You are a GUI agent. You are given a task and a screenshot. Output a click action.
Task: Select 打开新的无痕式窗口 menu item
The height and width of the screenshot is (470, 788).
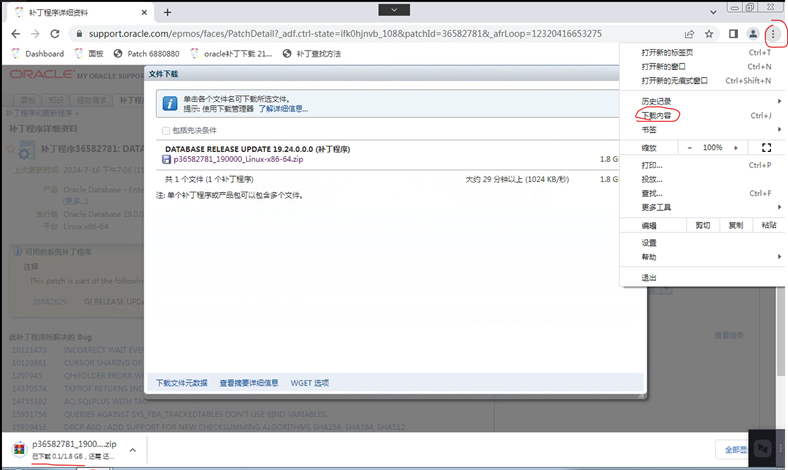[x=703, y=80]
